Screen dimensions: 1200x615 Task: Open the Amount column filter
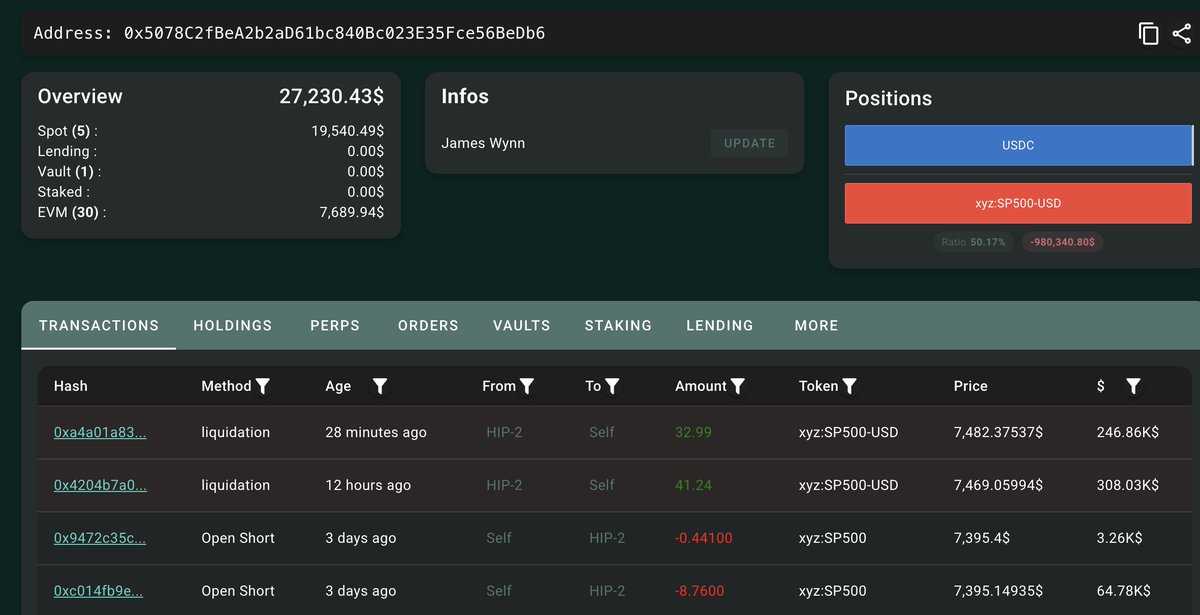[738, 386]
